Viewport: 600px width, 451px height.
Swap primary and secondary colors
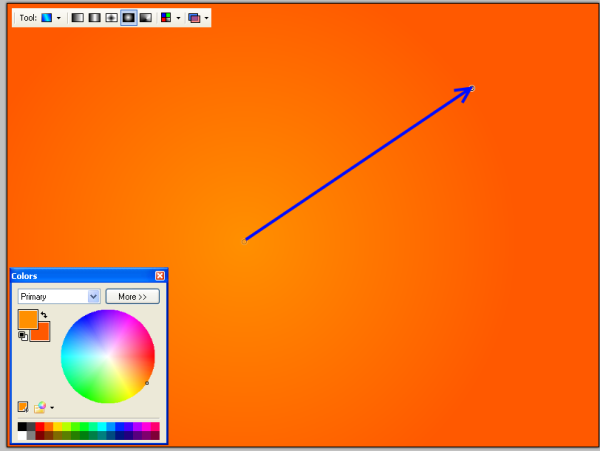[x=44, y=315]
